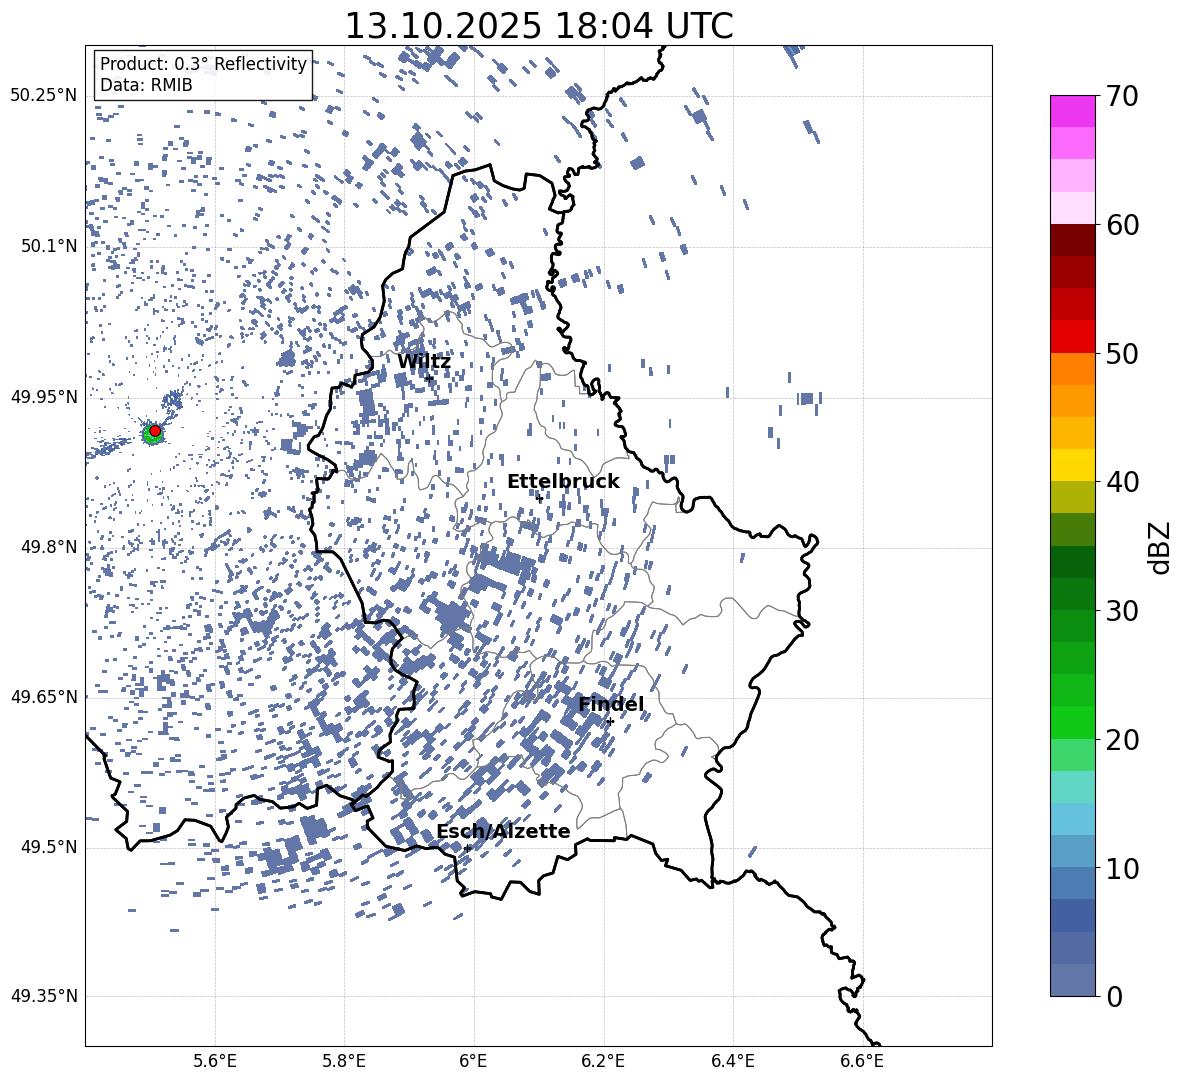Select the Ettelbruck city label

(x=563, y=482)
